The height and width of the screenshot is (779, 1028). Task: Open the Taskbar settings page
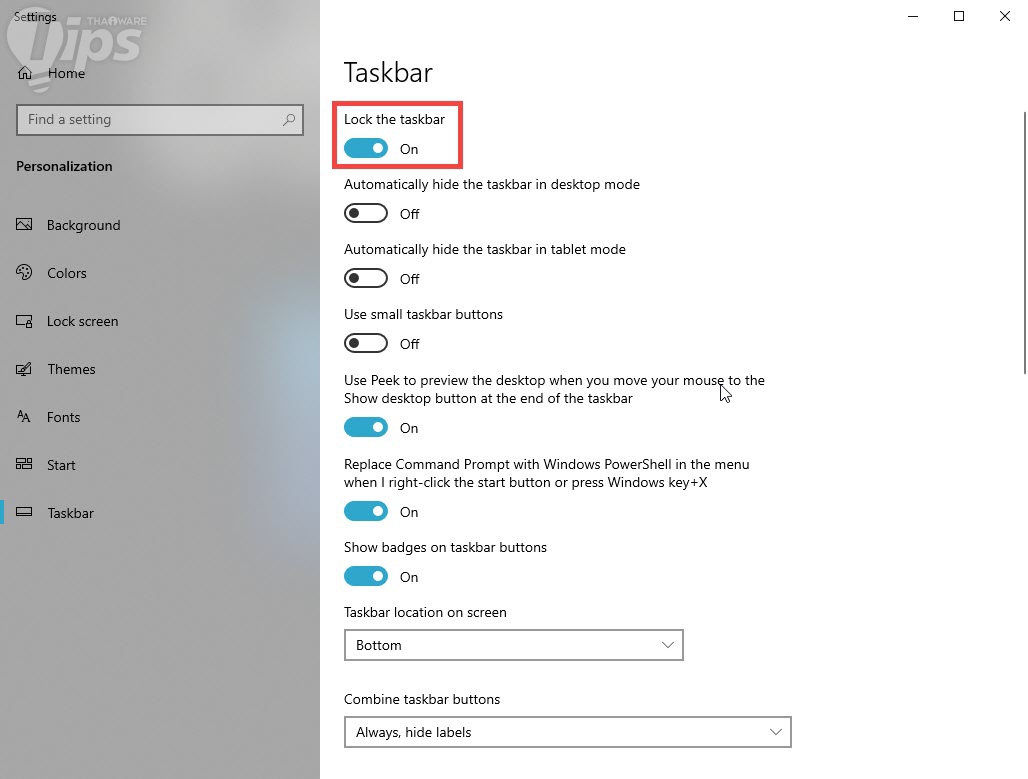pyautogui.click(x=70, y=513)
